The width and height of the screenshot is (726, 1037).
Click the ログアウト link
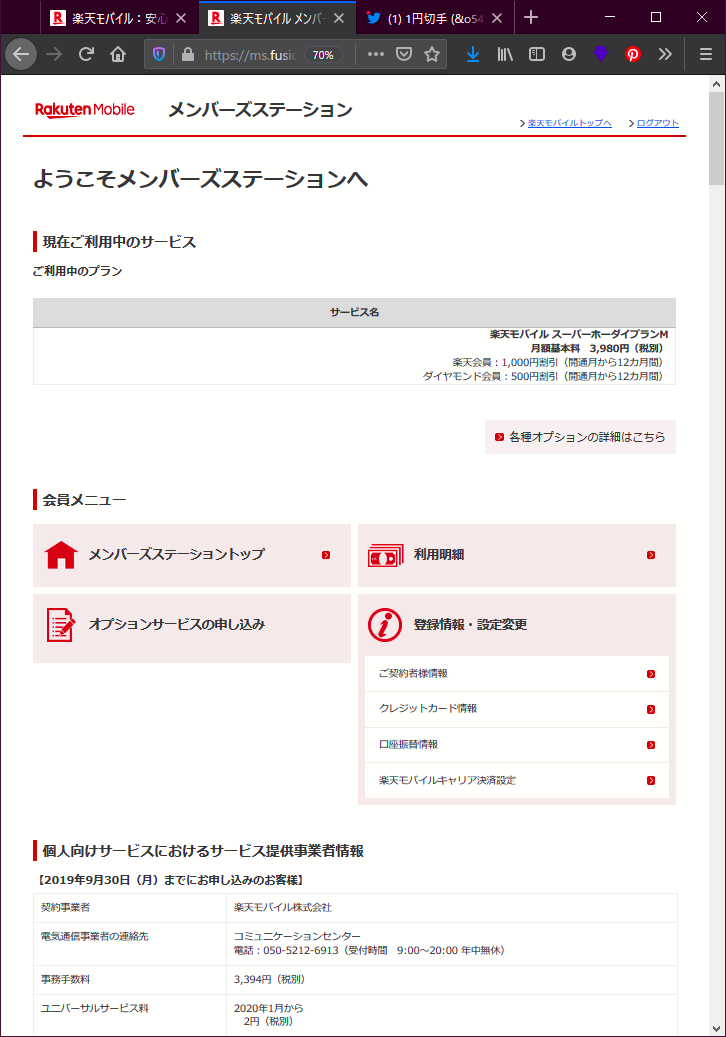click(x=657, y=123)
